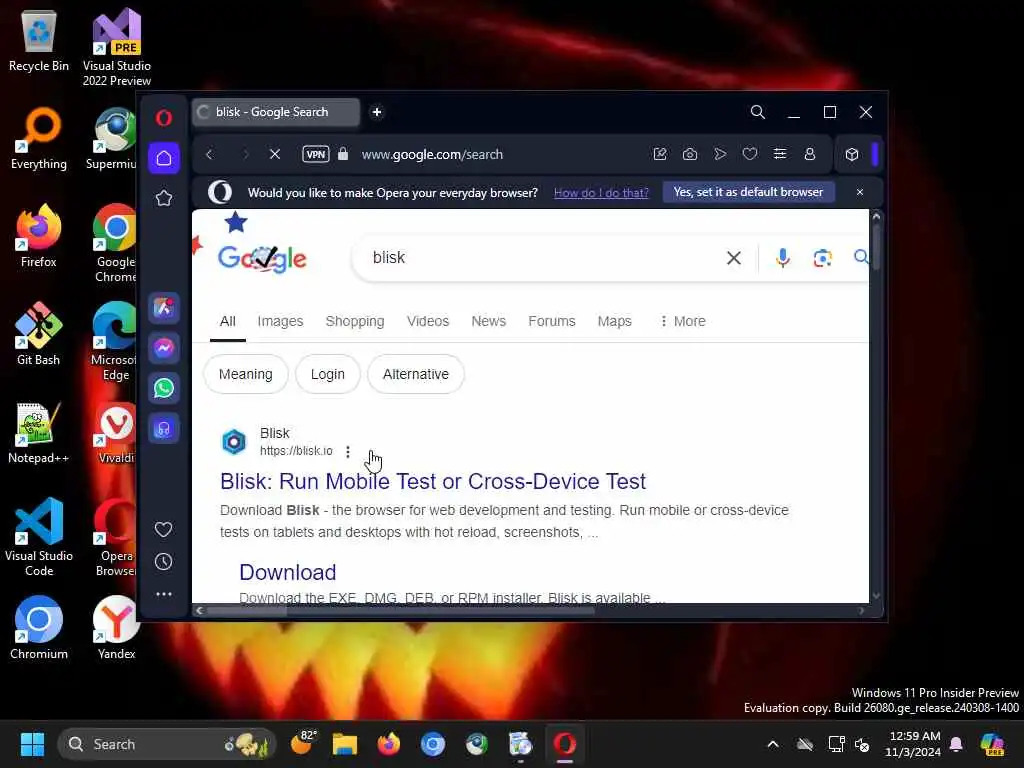Clear the Google search query
Screen dimensions: 1024x768
733,258
